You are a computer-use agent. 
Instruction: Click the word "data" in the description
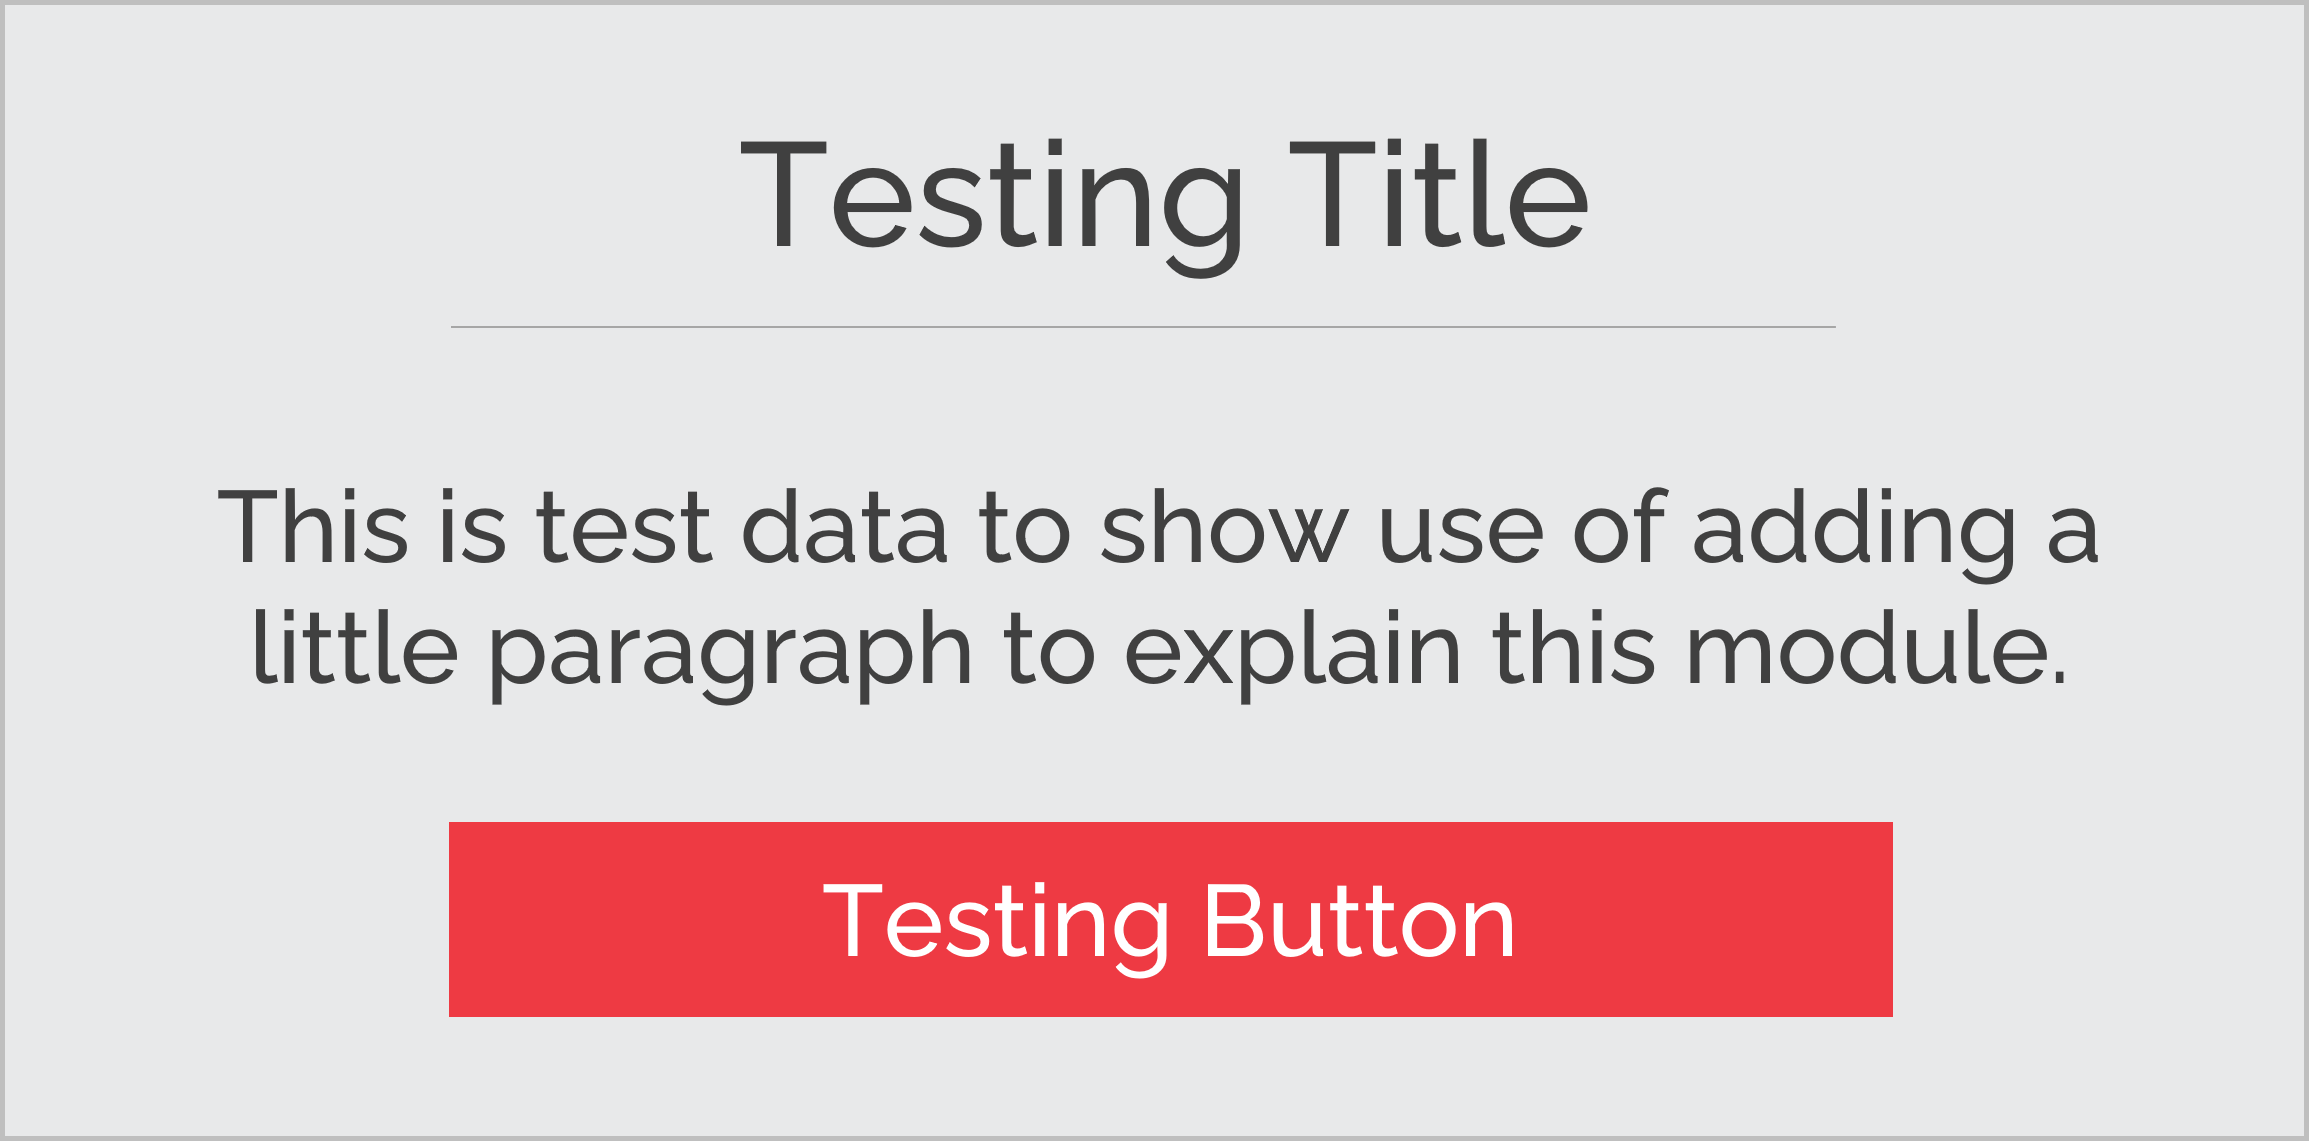coord(845,527)
